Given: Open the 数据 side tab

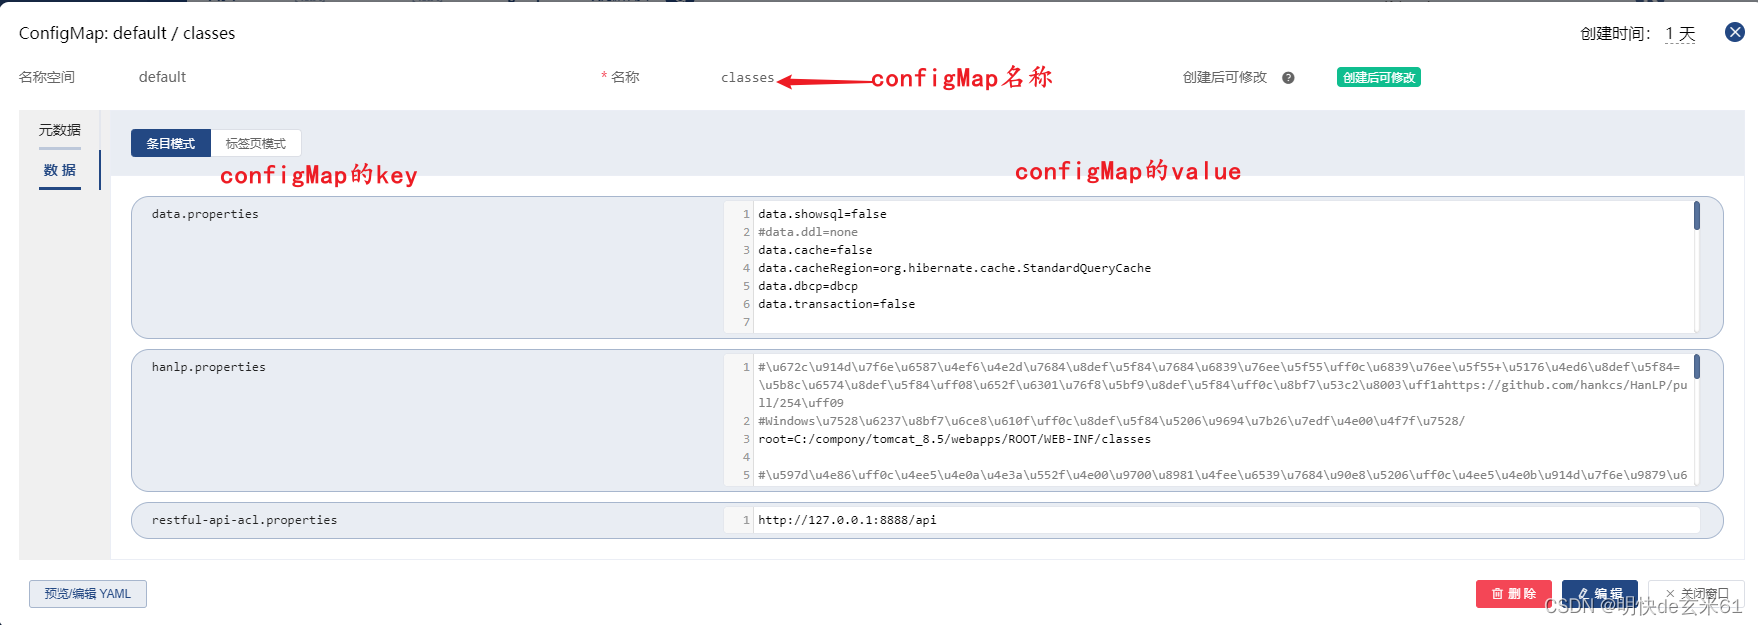Looking at the screenshot, I should coord(60,170).
